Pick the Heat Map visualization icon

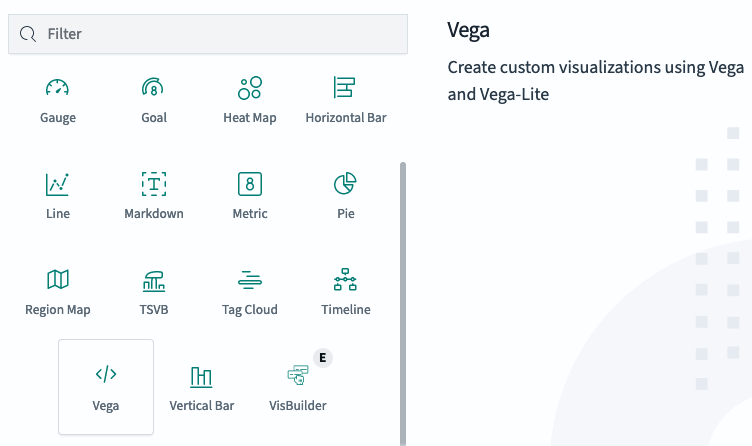(x=250, y=88)
